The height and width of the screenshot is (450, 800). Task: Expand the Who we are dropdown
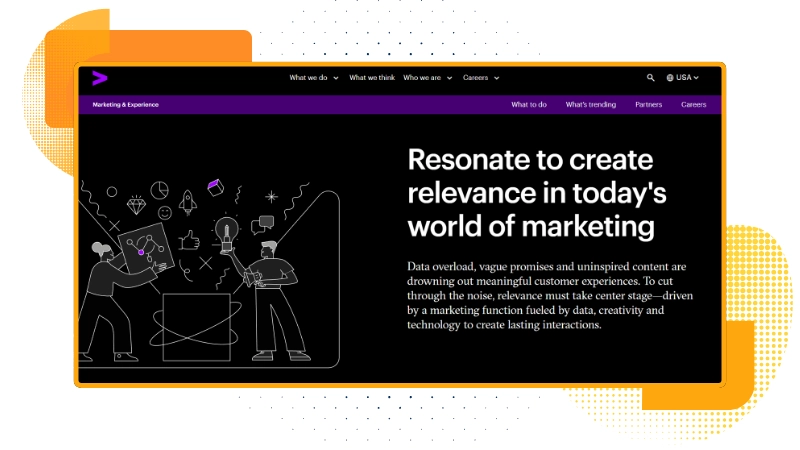(428, 78)
